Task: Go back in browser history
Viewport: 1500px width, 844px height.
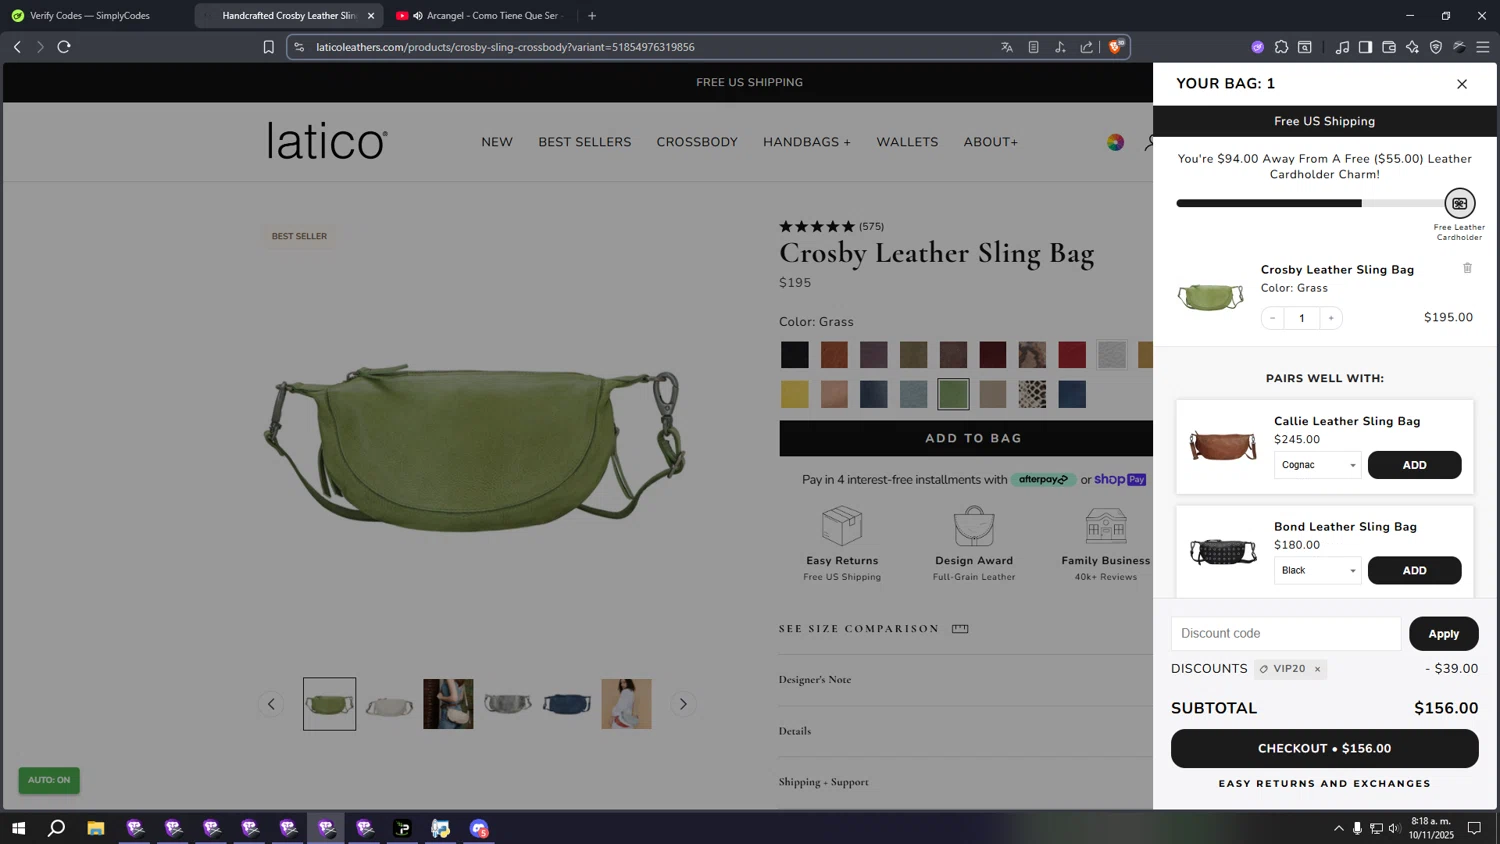Action: coord(17,47)
